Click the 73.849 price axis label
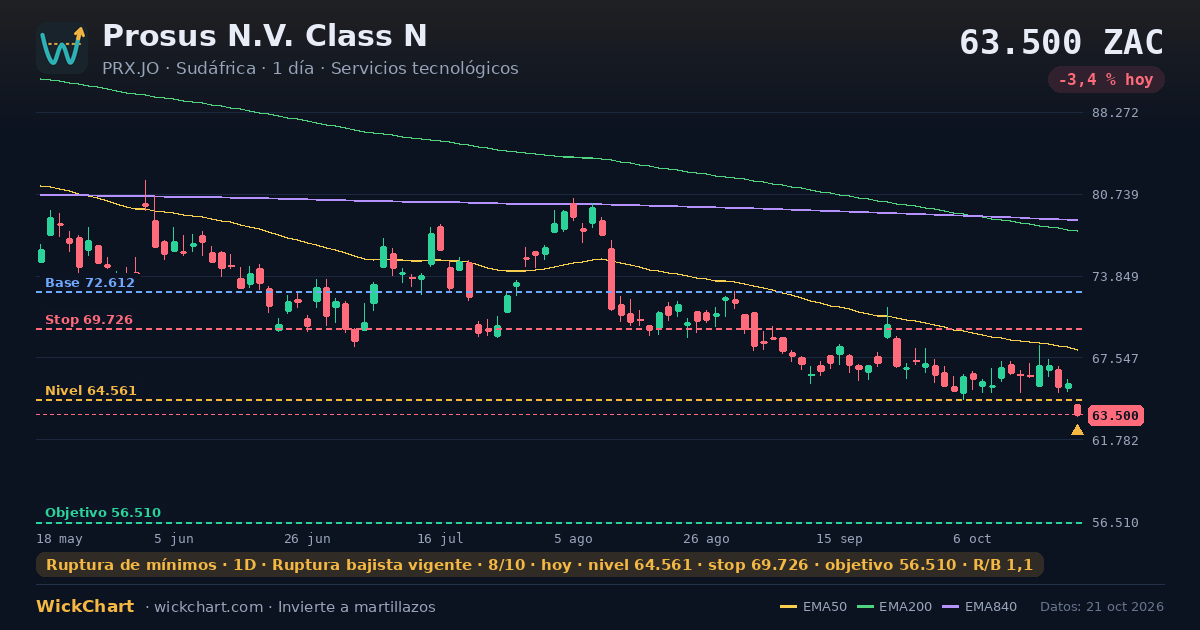Screen dimensions: 1200x630 point(1115,277)
